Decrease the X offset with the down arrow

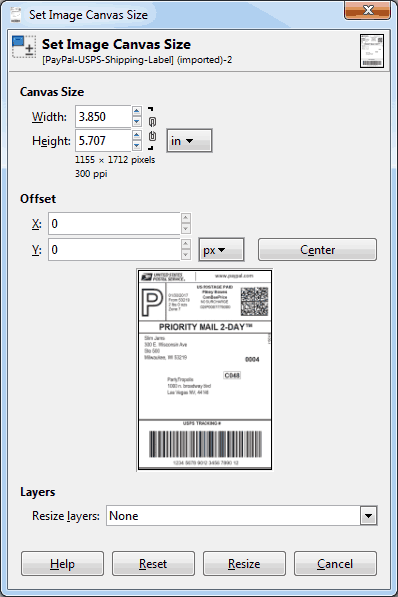[185, 228]
